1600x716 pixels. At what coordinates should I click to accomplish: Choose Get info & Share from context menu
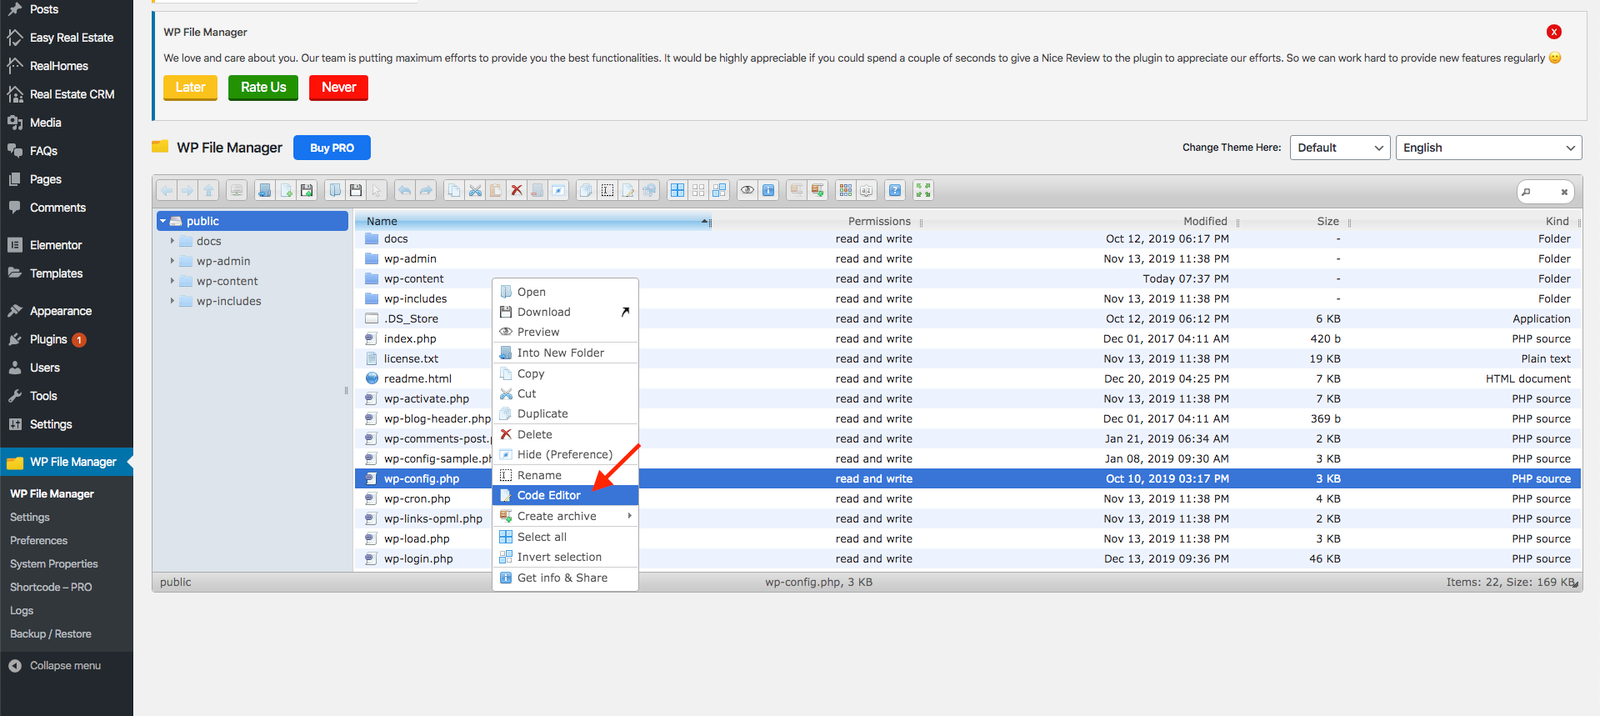tap(565, 578)
